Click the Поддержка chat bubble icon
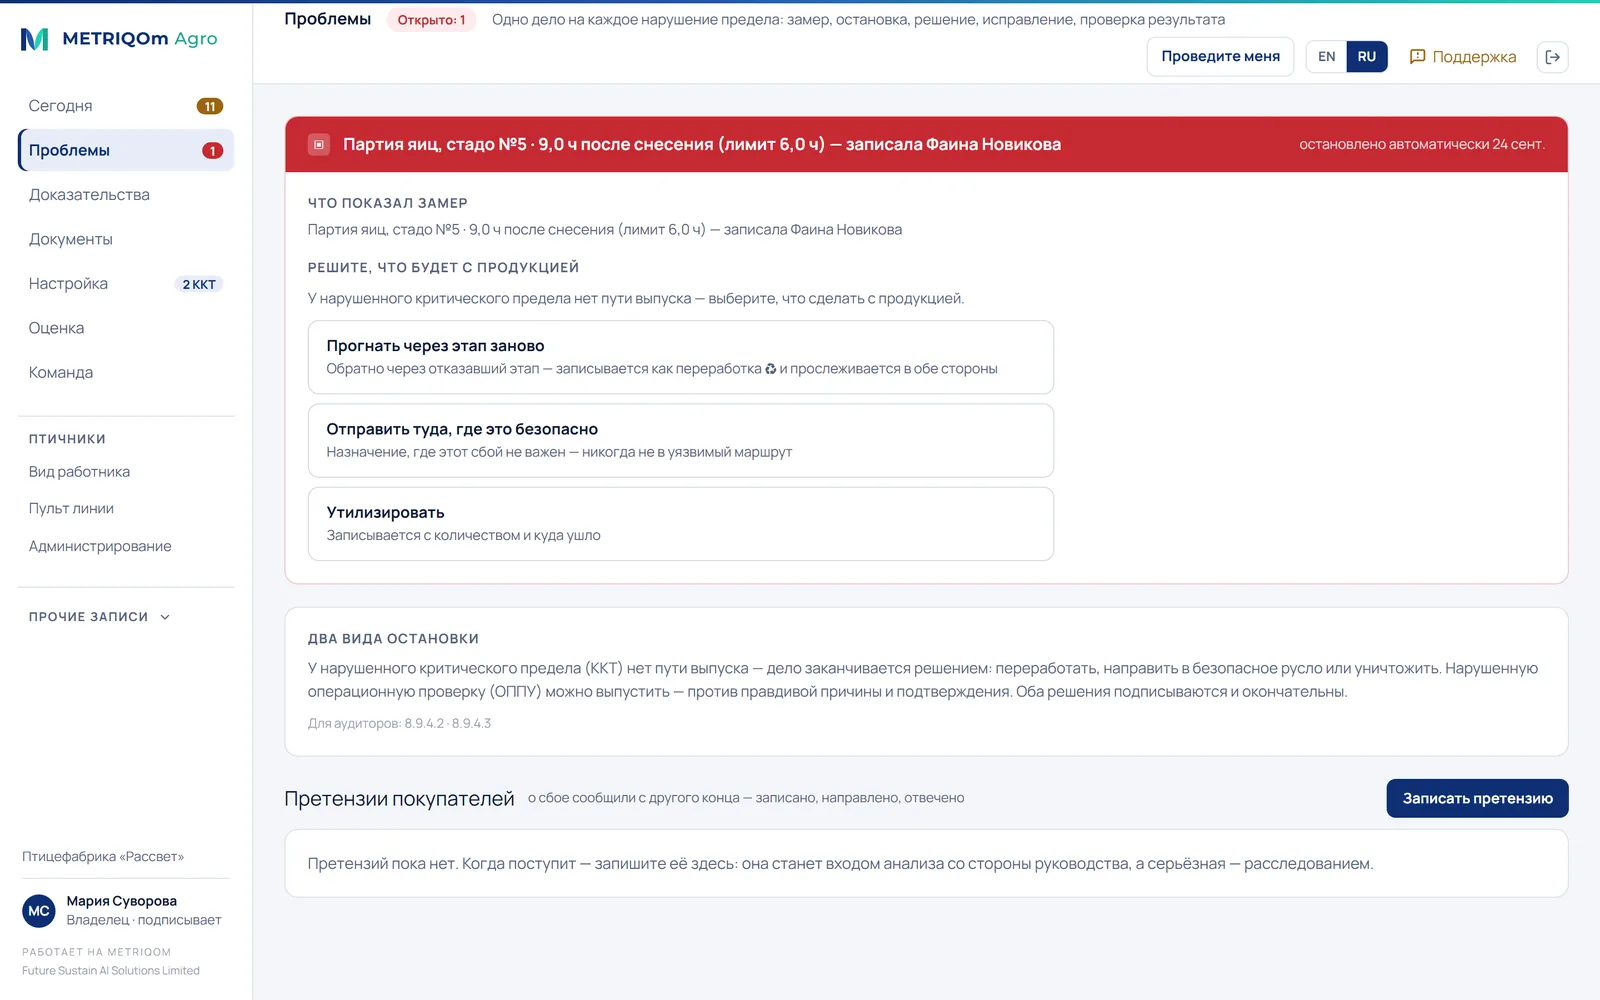Viewport: 1600px width, 1000px height. pyautogui.click(x=1417, y=57)
